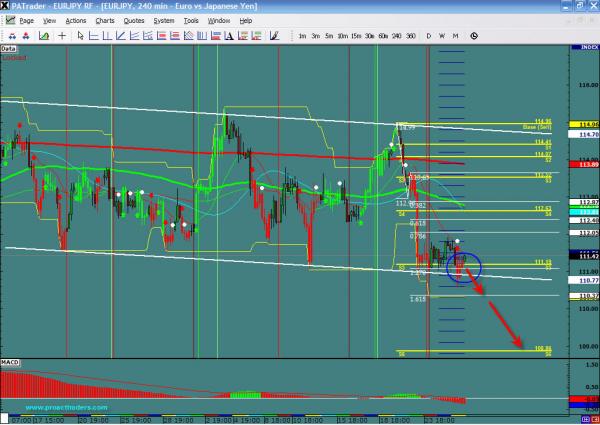The image size is (600, 425).
Task: Select the Weekly 'W' timeframe button
Action: pyautogui.click(x=442, y=35)
